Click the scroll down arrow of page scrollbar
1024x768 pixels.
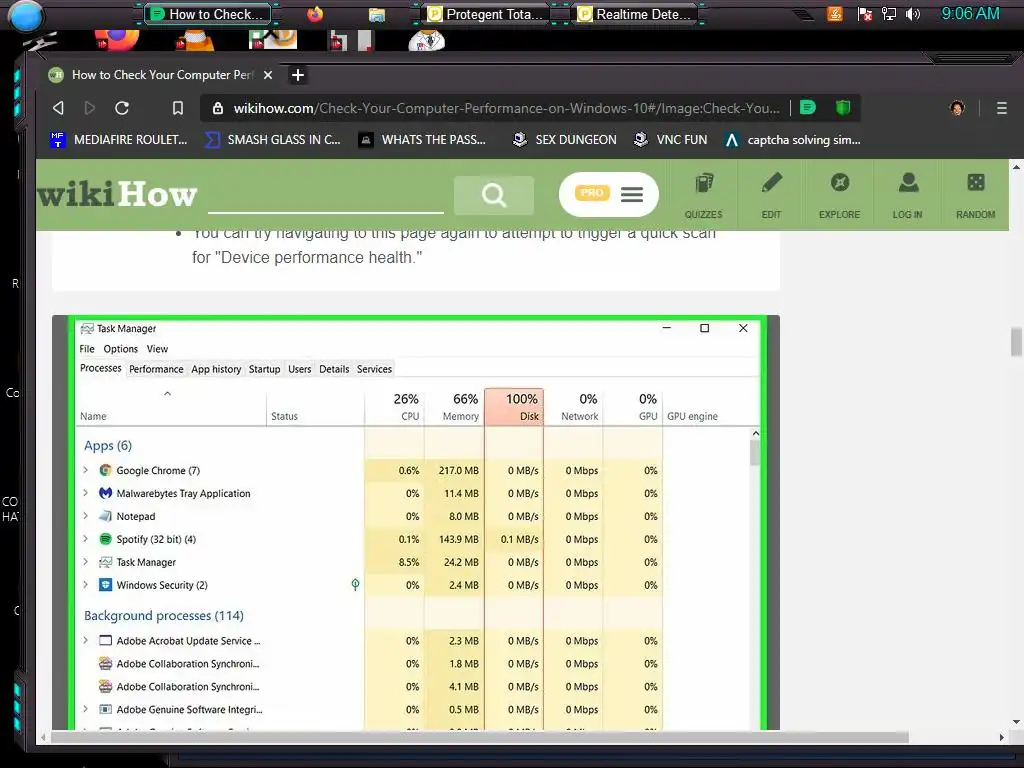[1016, 722]
